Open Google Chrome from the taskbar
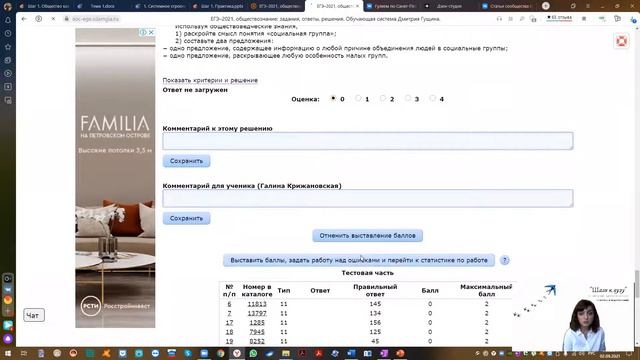This screenshot has width=640, height=360. (x=220, y=353)
